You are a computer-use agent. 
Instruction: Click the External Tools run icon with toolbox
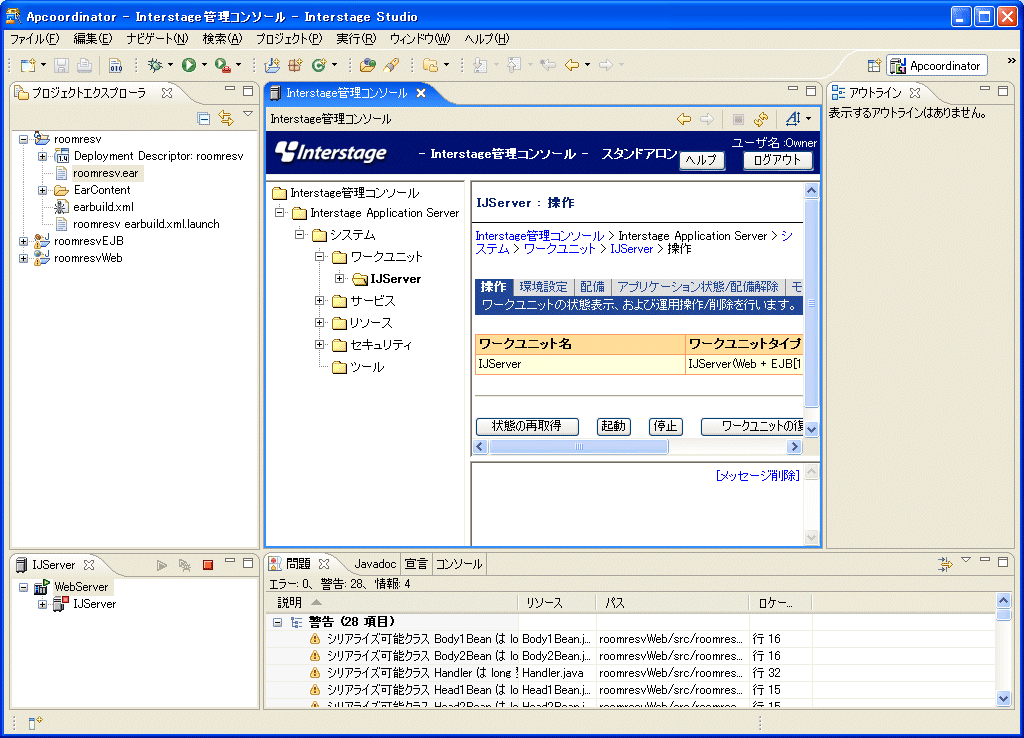pyautogui.click(x=223, y=65)
